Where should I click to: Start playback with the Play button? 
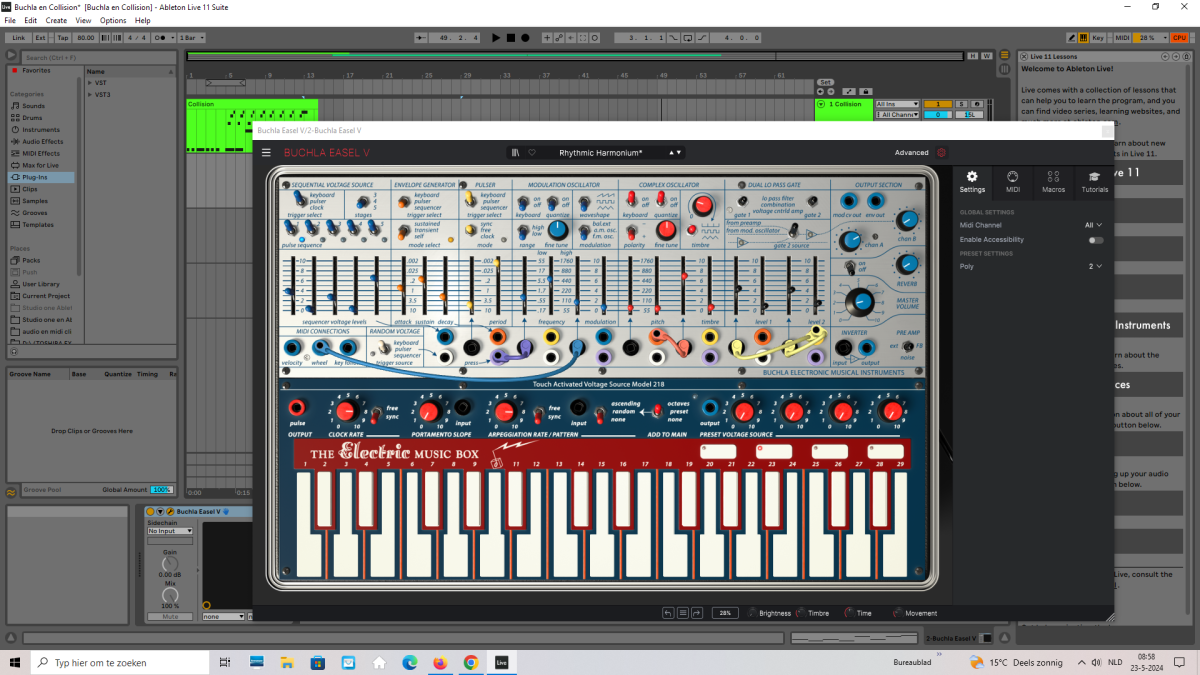click(496, 38)
